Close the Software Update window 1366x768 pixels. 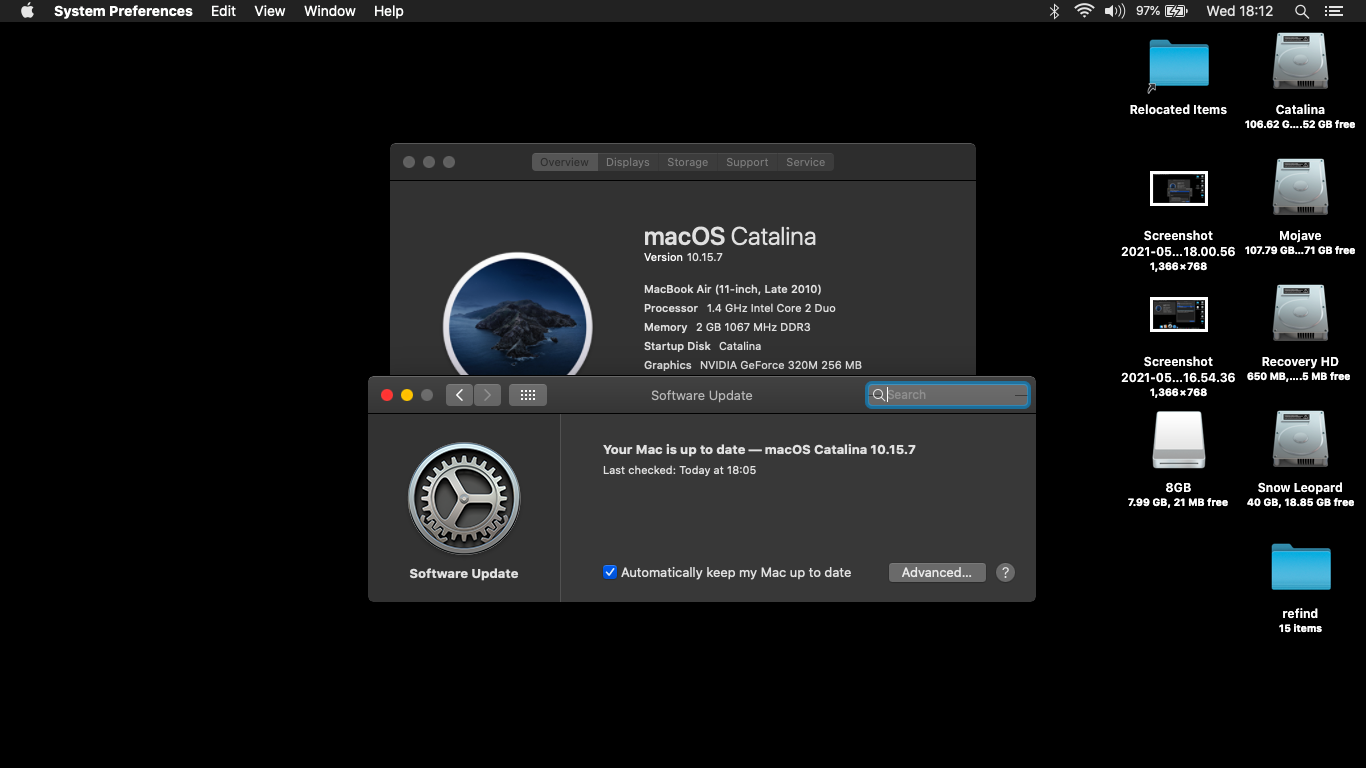pyautogui.click(x=387, y=395)
